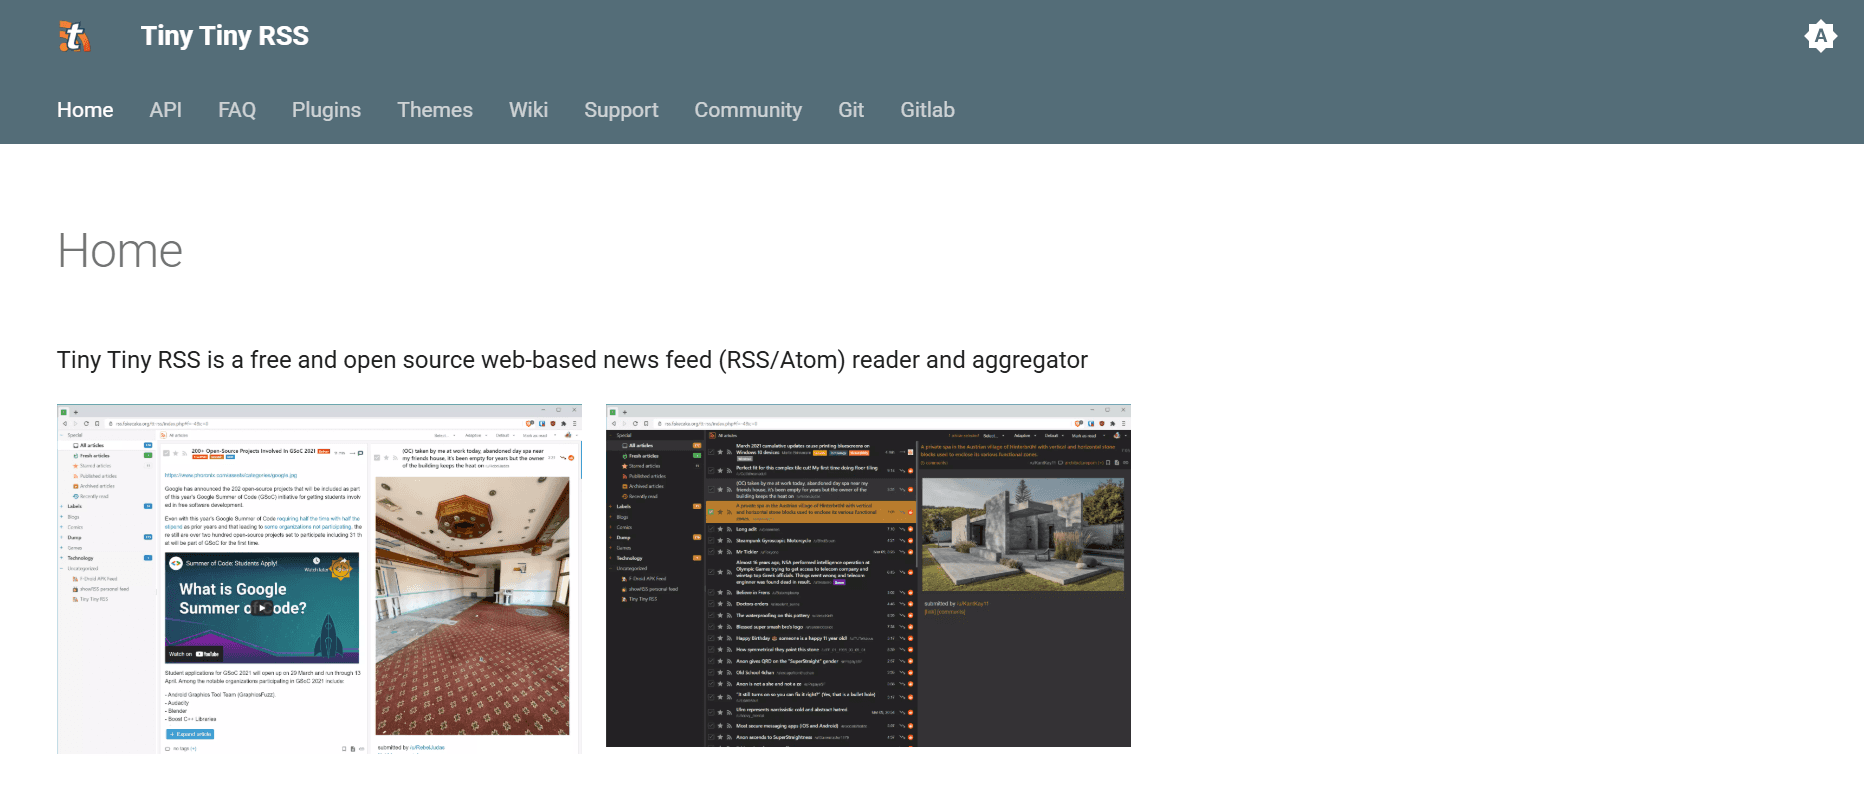Toggle the auto light/dark theme icon
The image size is (1864, 801).
pyautogui.click(x=1820, y=37)
